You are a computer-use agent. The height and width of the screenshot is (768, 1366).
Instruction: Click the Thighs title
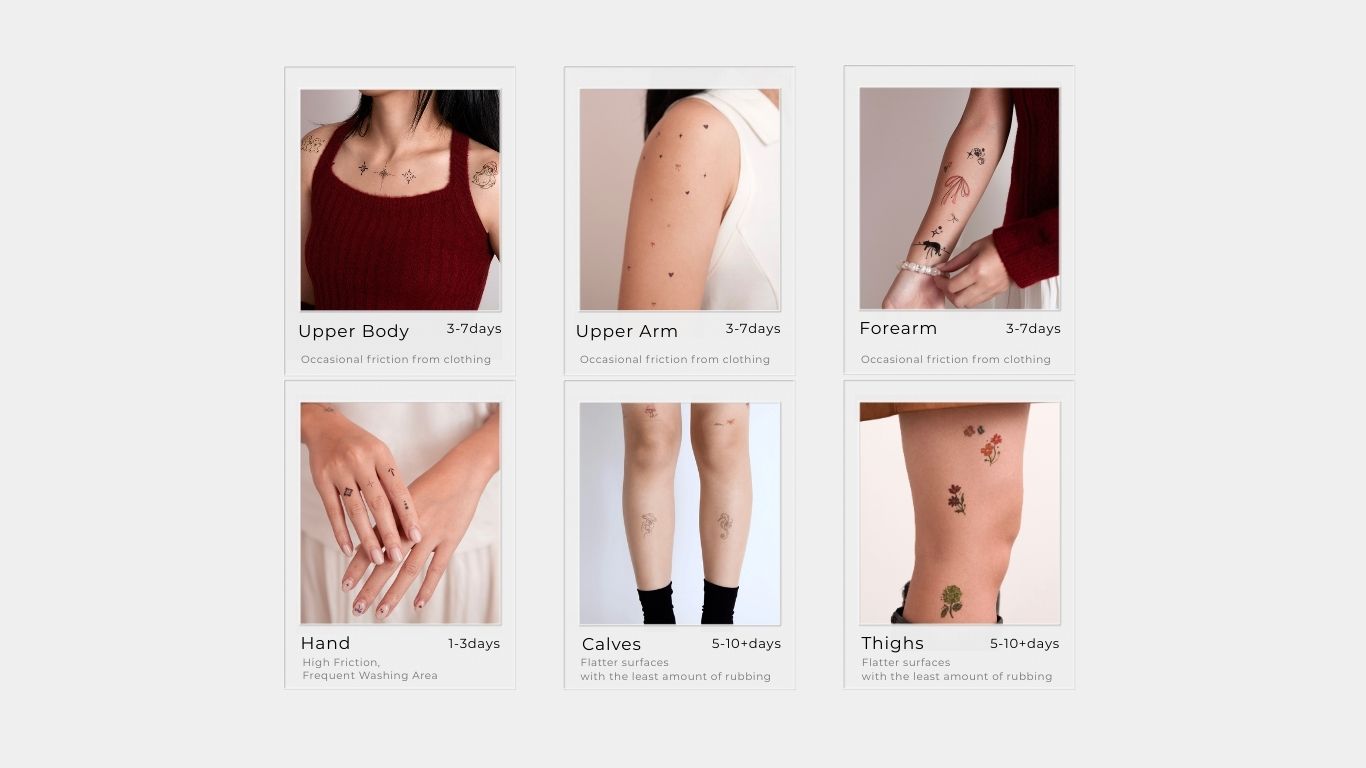(892, 643)
